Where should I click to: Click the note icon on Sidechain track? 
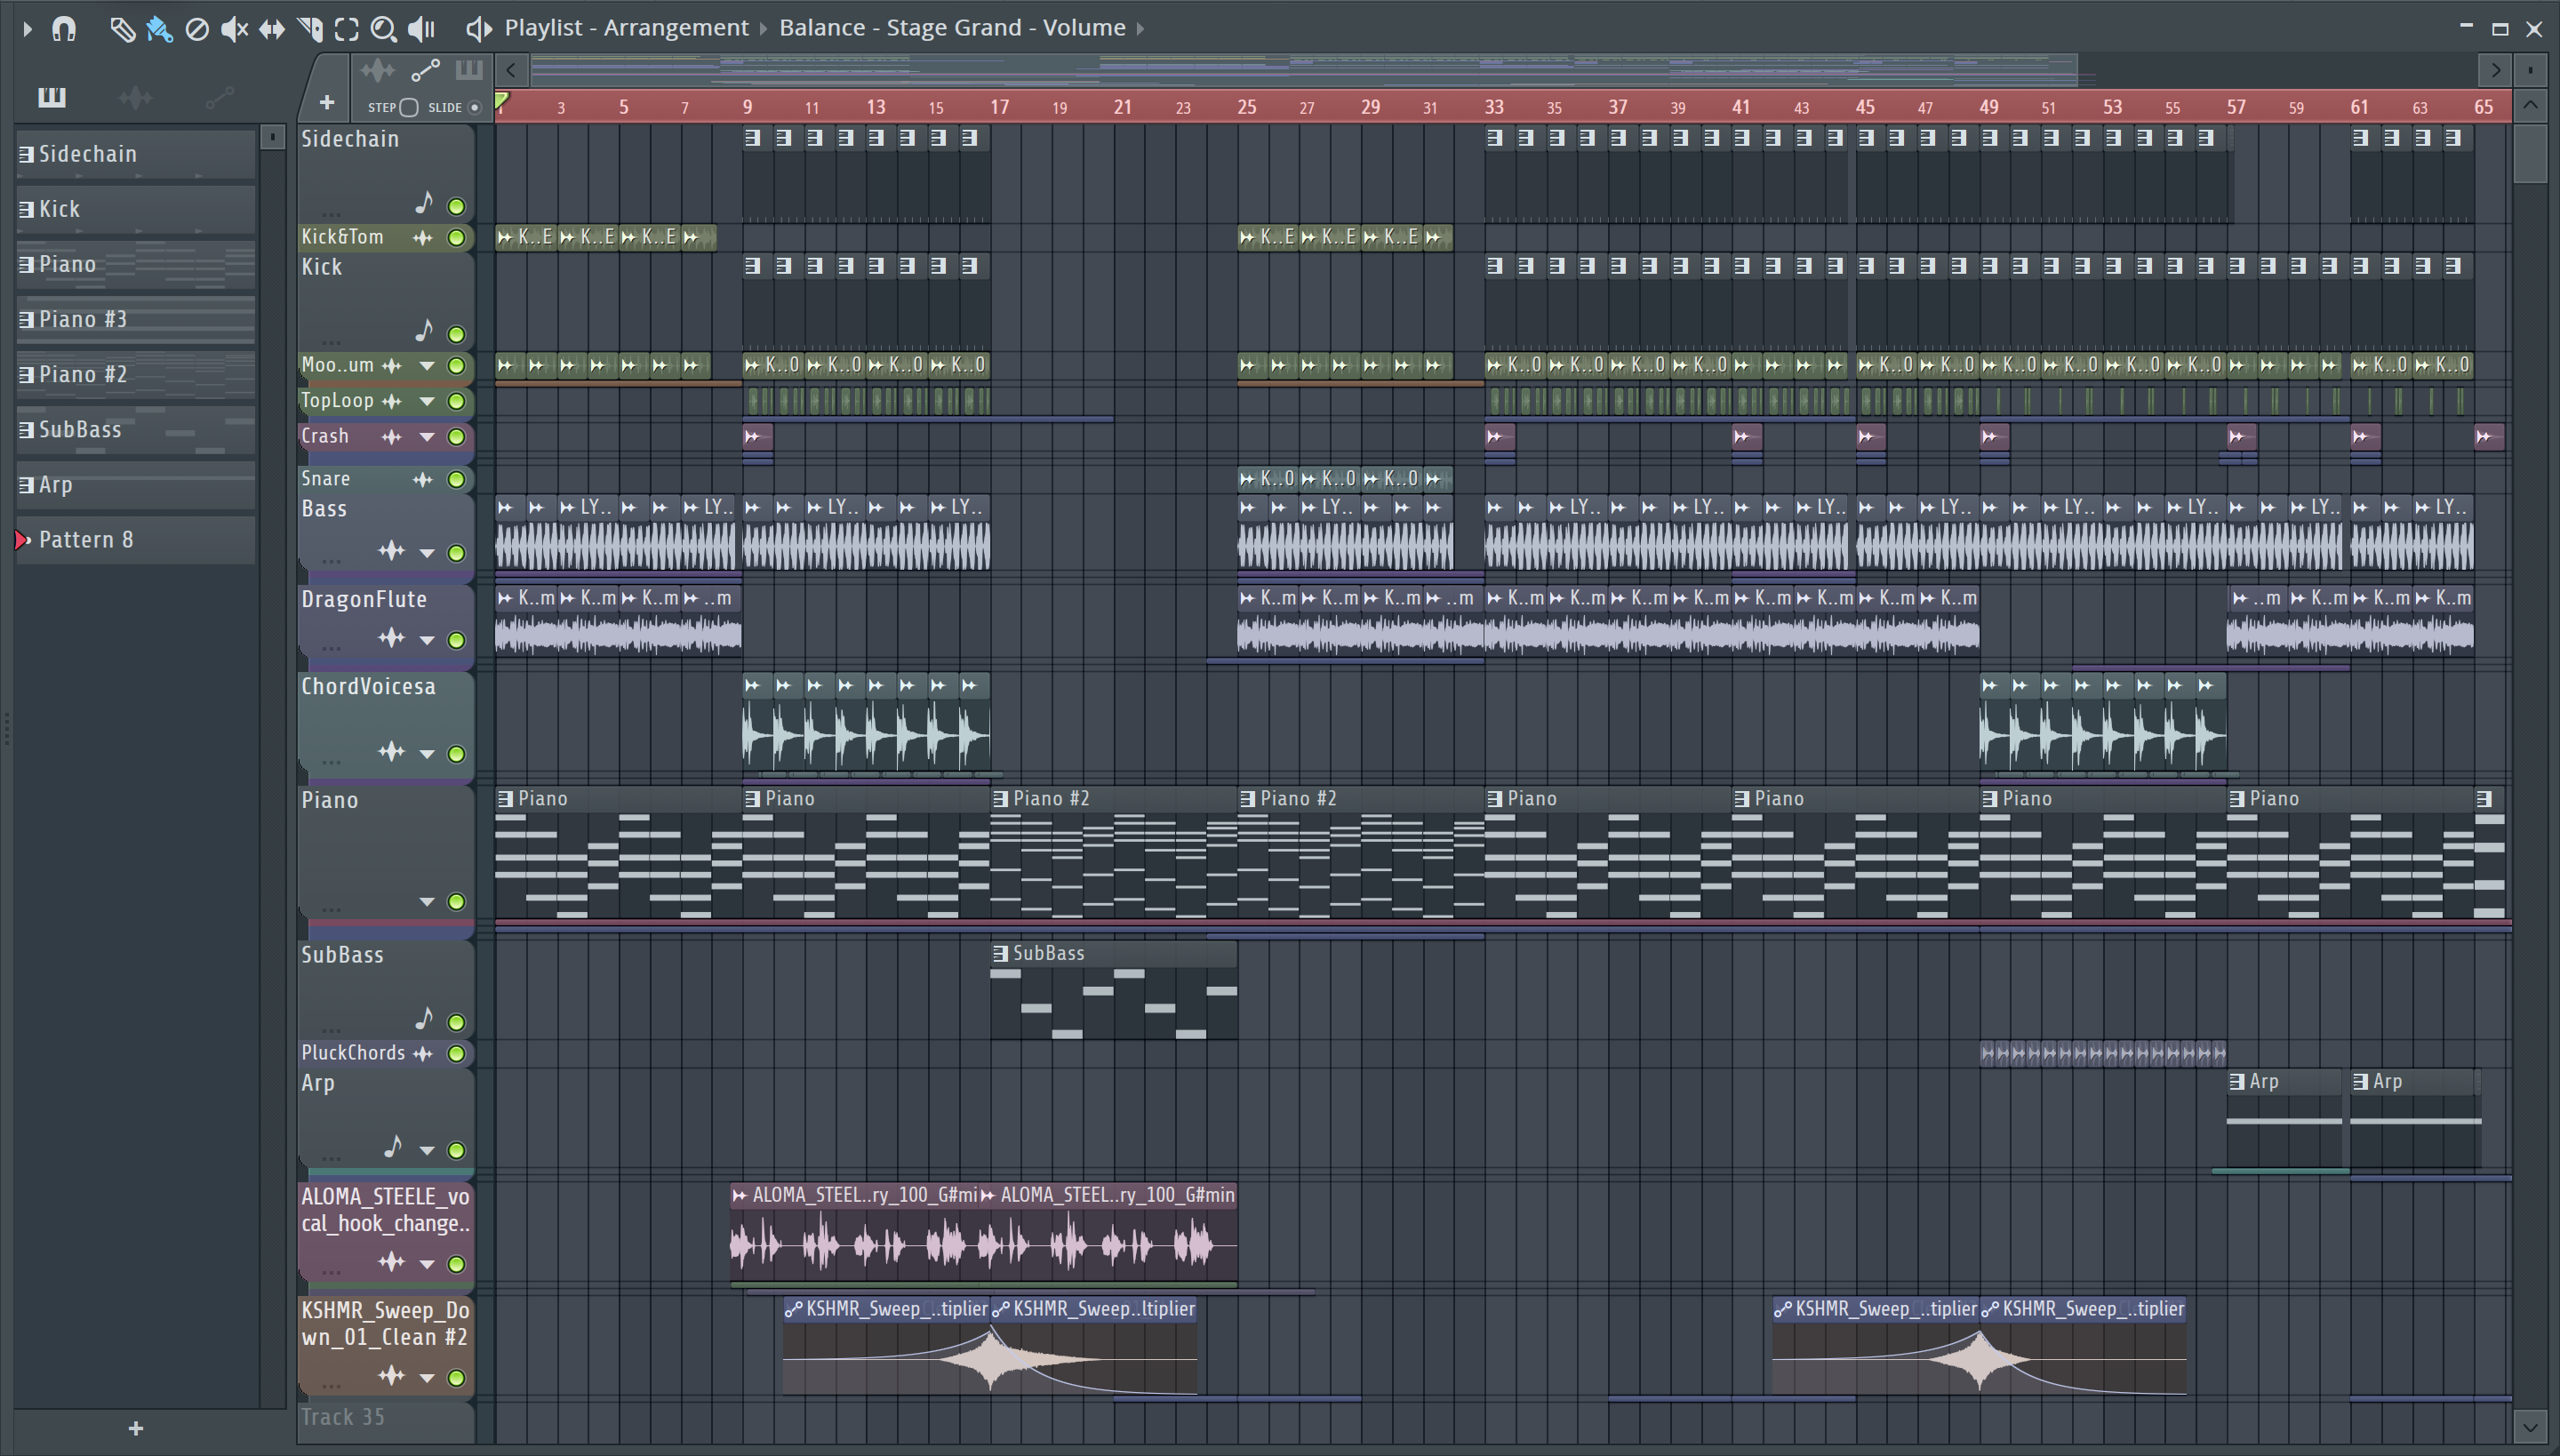424,203
